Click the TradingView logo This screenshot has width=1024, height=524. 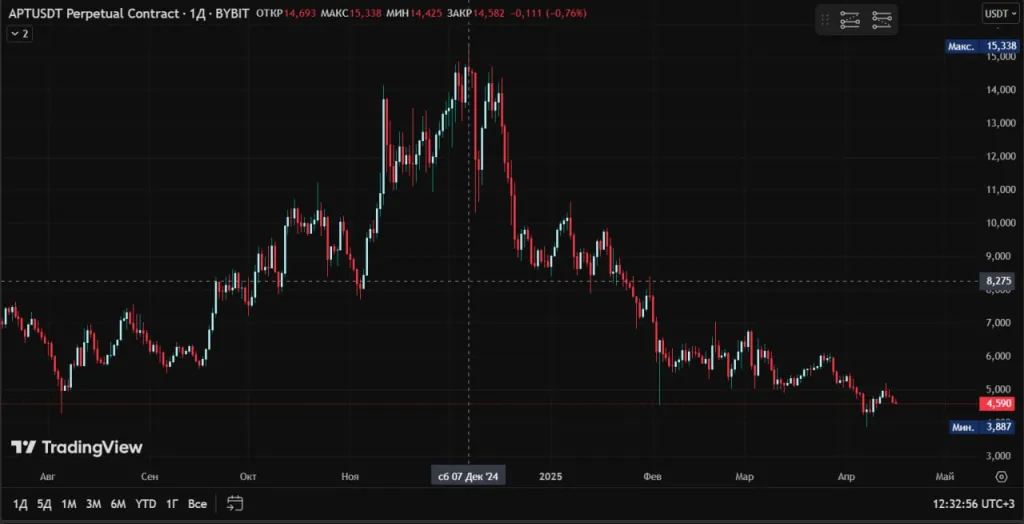click(77, 447)
